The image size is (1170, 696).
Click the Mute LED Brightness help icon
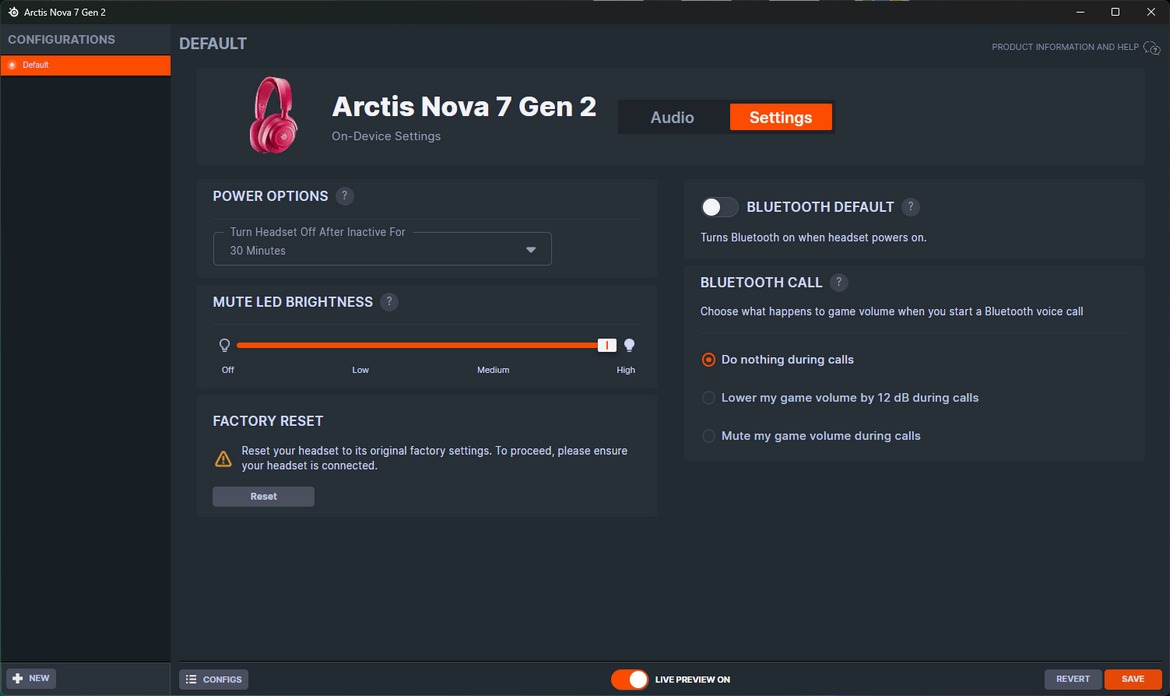[389, 302]
